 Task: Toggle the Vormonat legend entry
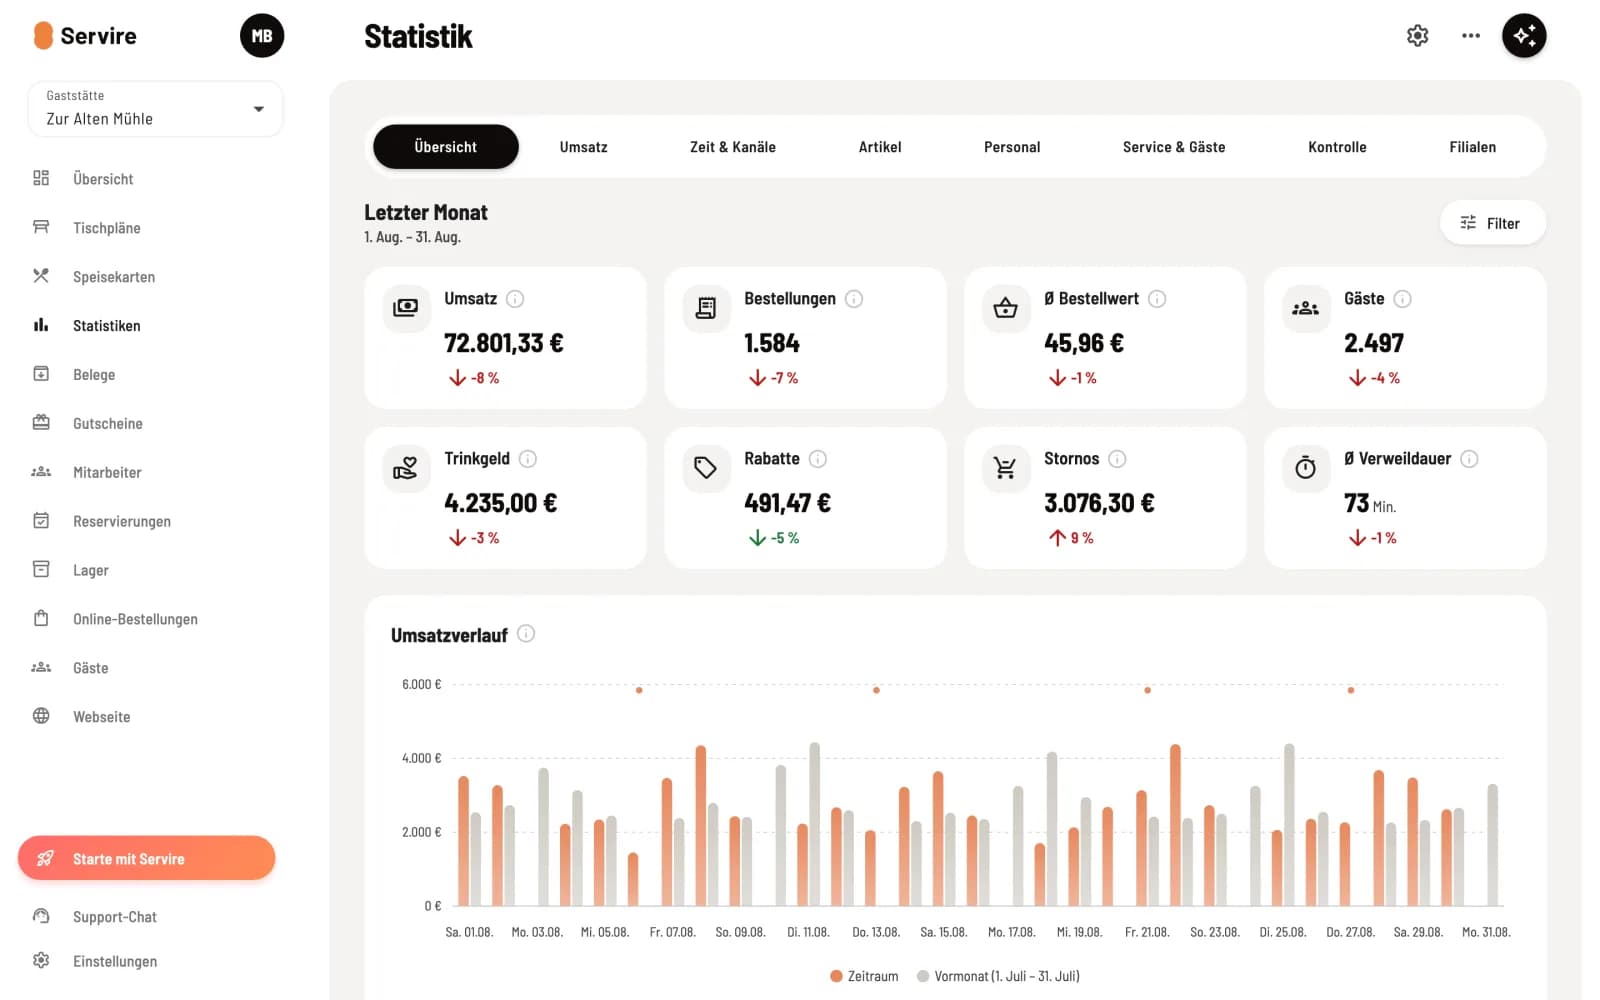pos(998,976)
